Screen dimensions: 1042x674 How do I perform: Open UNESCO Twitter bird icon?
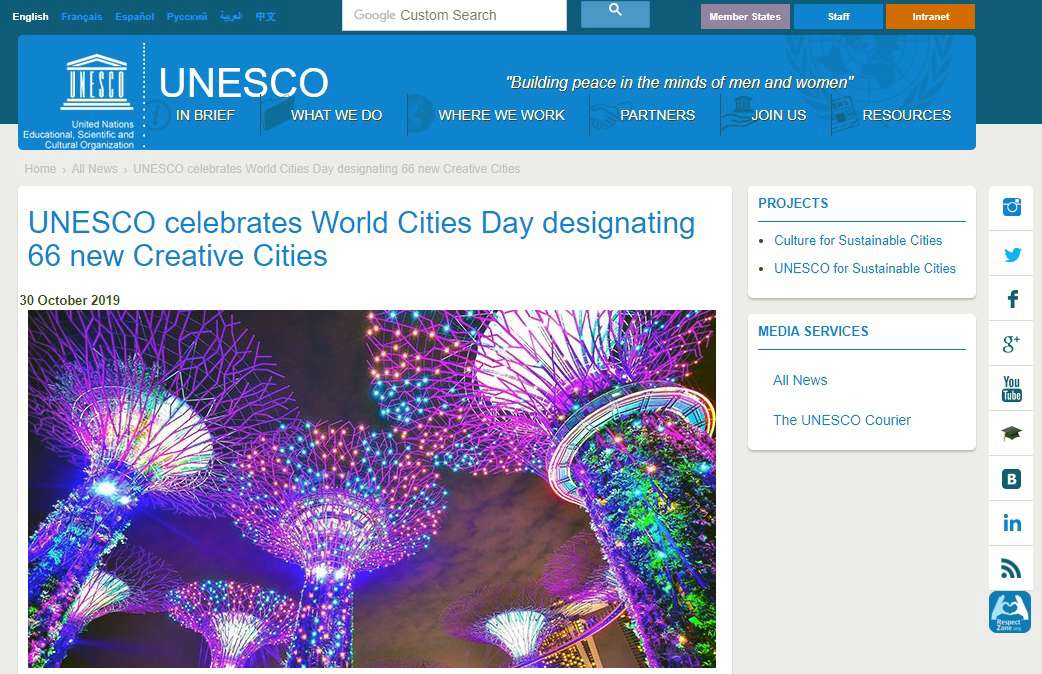(1012, 255)
